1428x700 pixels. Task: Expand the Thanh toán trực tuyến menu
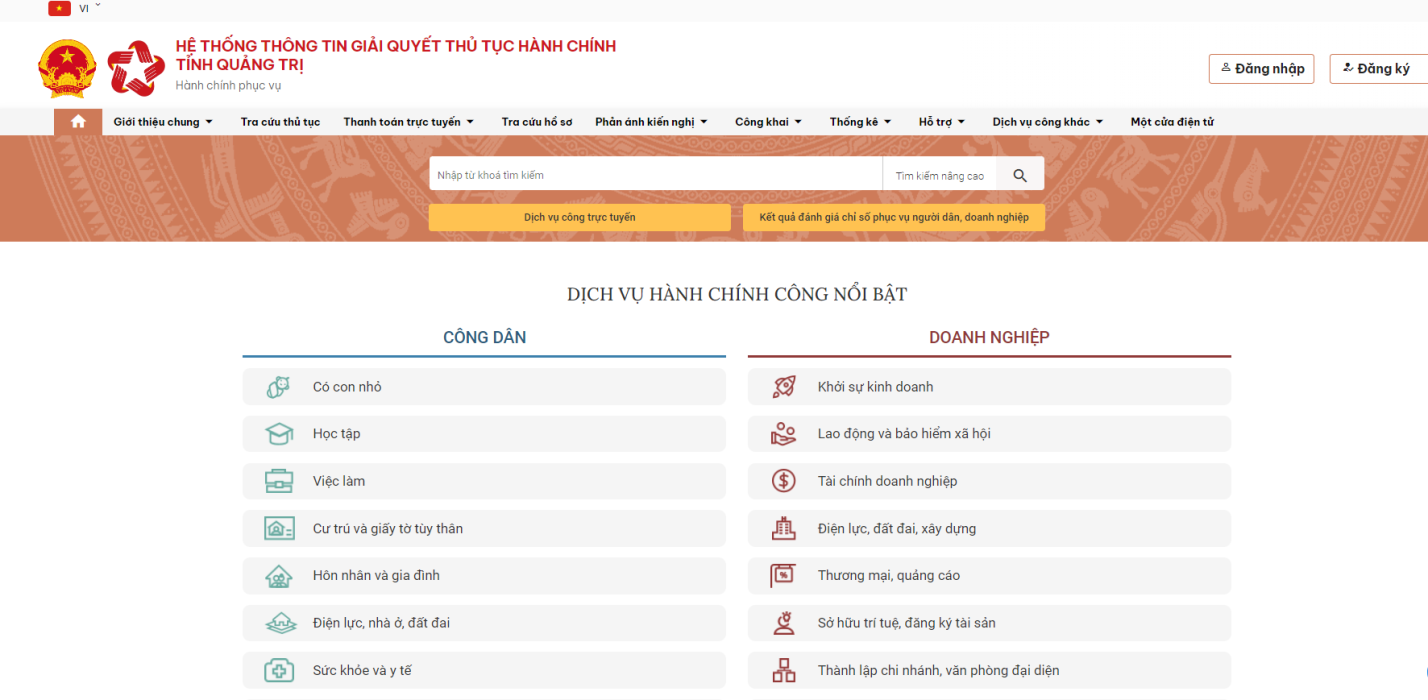pyautogui.click(x=408, y=122)
